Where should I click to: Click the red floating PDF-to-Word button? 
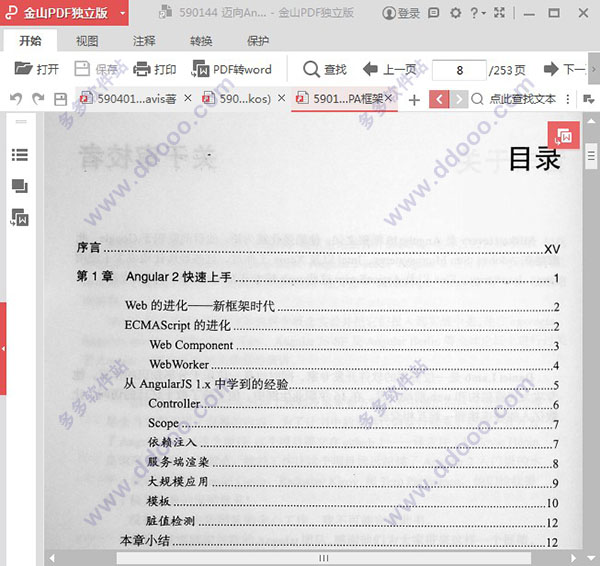click(564, 135)
